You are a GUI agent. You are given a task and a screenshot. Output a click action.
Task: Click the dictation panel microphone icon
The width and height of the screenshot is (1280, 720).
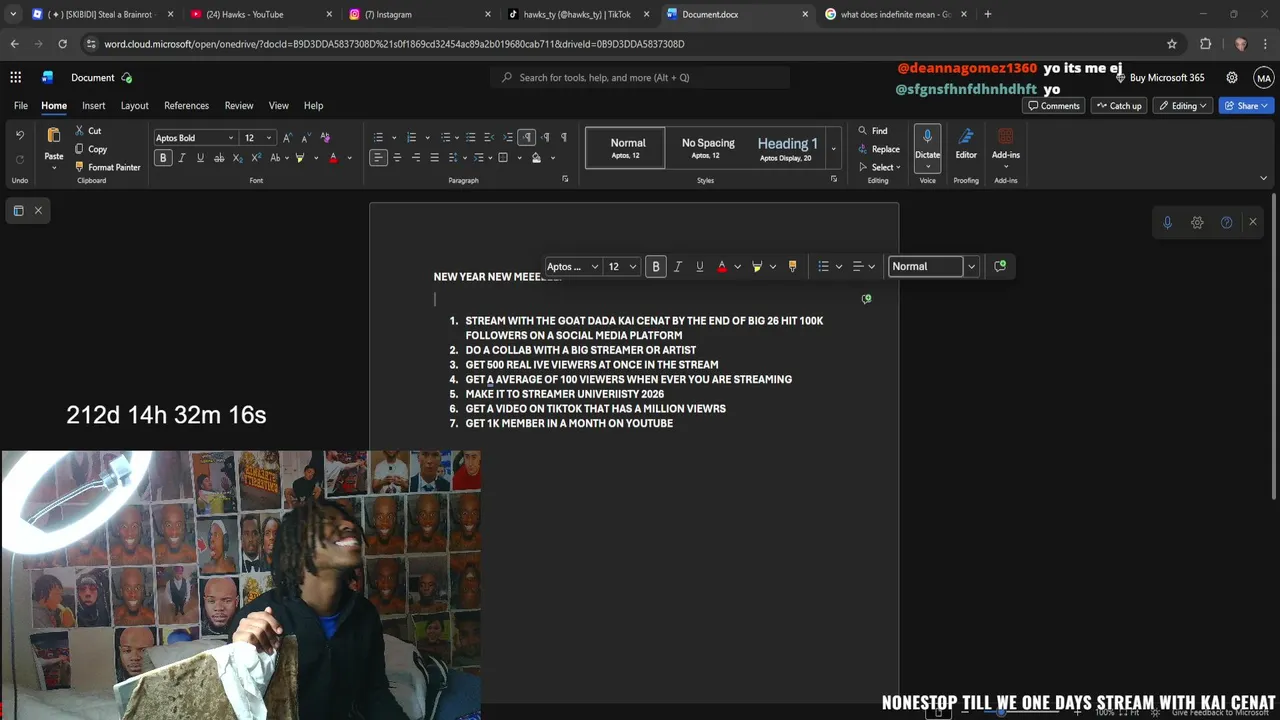tap(1167, 222)
